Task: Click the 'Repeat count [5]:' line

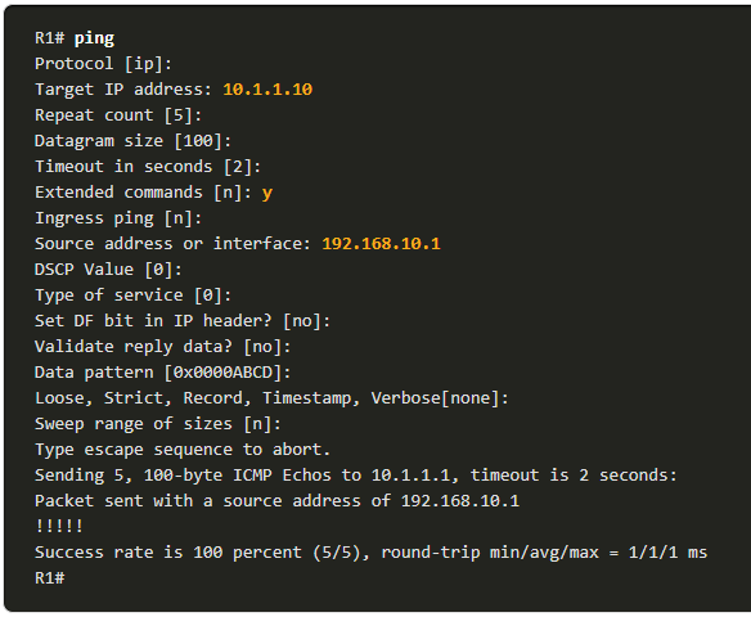Action: tap(119, 115)
